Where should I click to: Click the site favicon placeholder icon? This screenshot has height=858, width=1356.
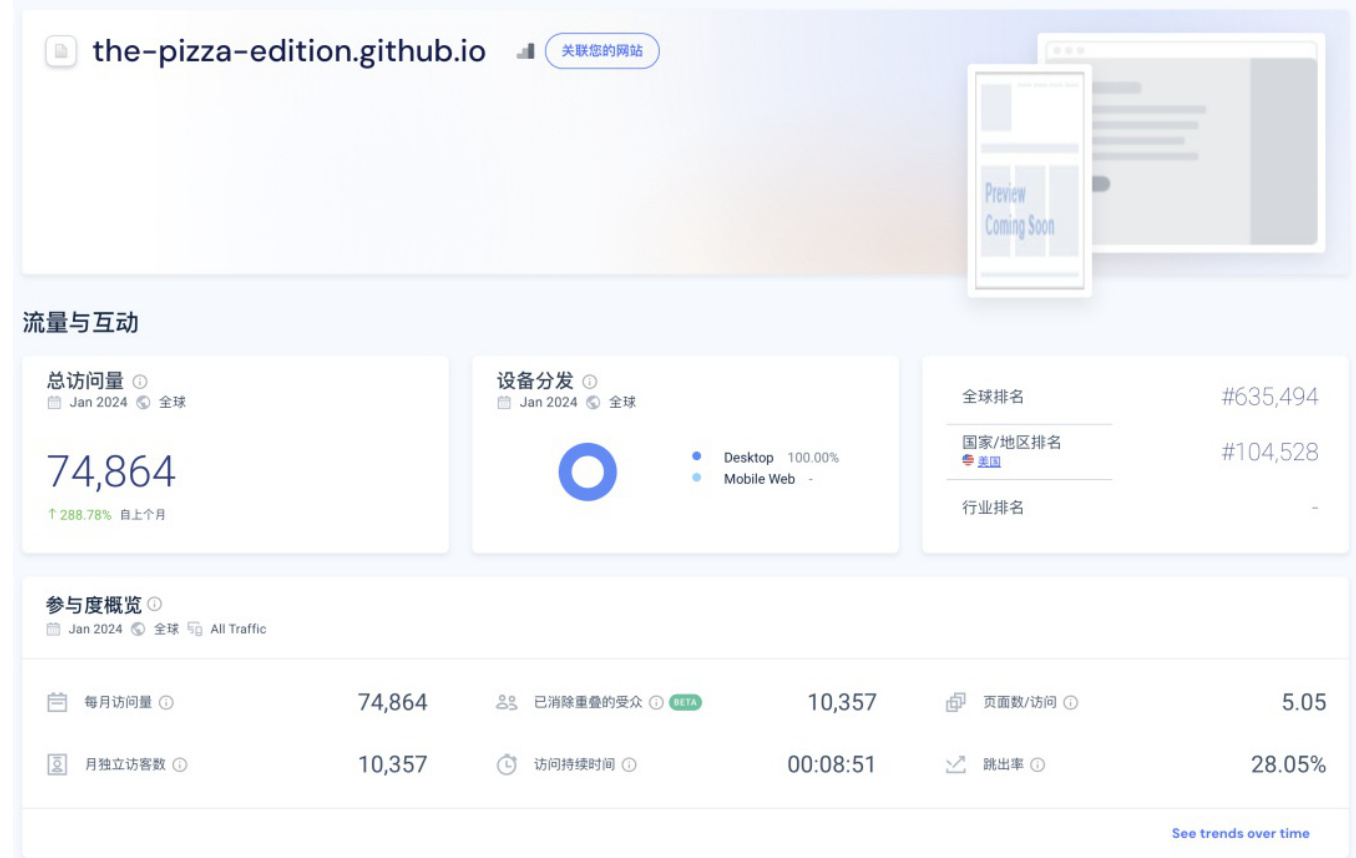(61, 51)
